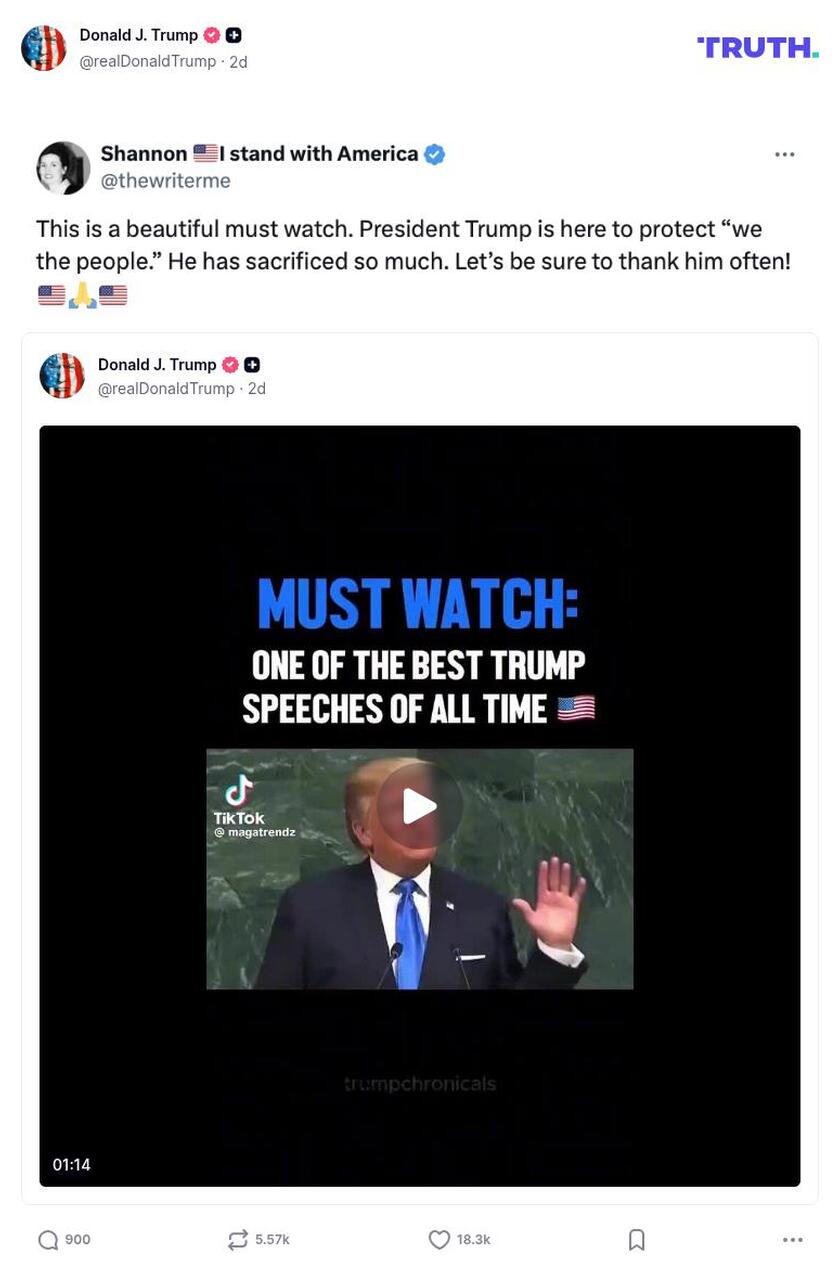Click the 2d timestamp link
Screen dimensions: 840x1274
[237, 60]
